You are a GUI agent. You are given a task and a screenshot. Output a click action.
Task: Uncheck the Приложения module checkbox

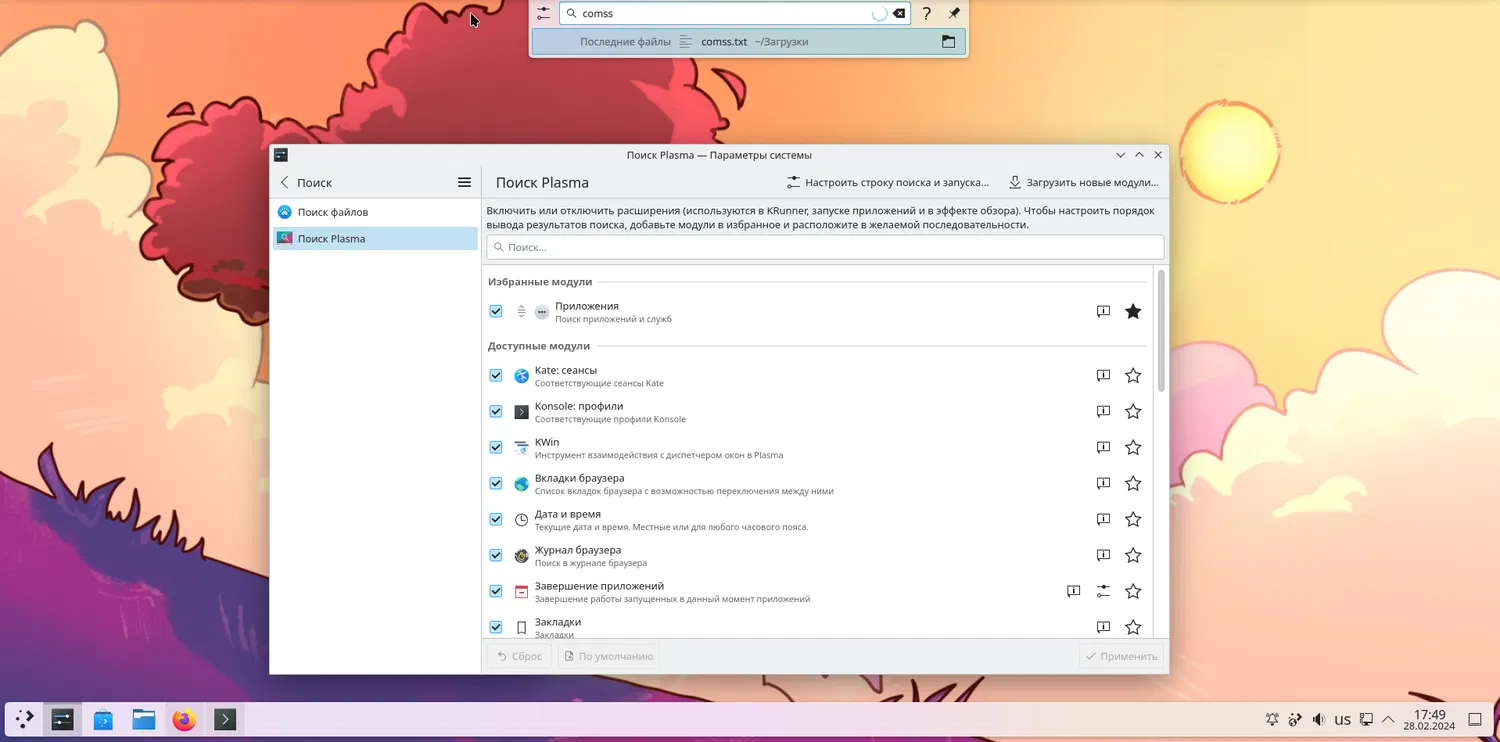(496, 312)
